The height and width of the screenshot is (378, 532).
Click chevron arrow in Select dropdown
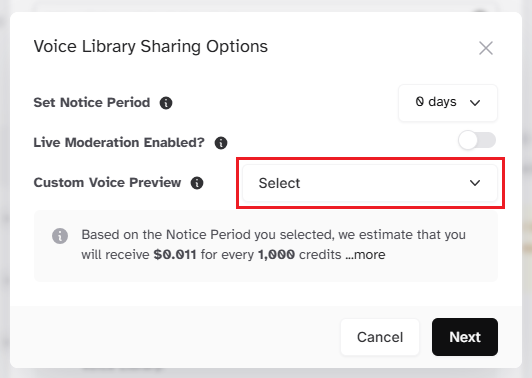(475, 183)
